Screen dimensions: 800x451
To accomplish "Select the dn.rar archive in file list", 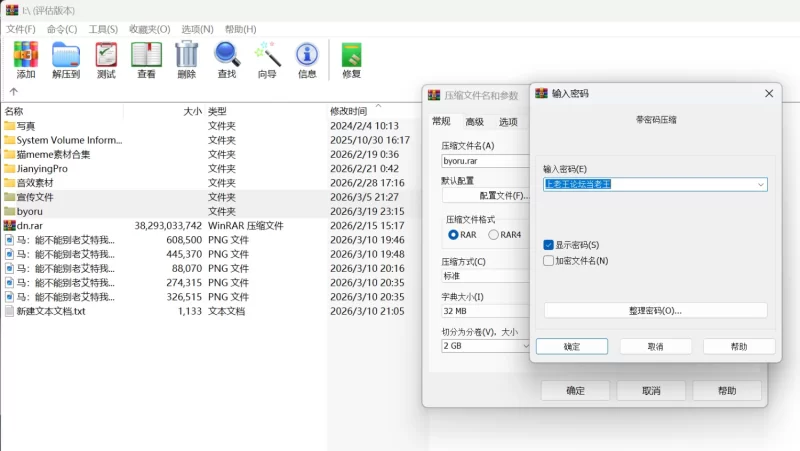I will coord(28,226).
